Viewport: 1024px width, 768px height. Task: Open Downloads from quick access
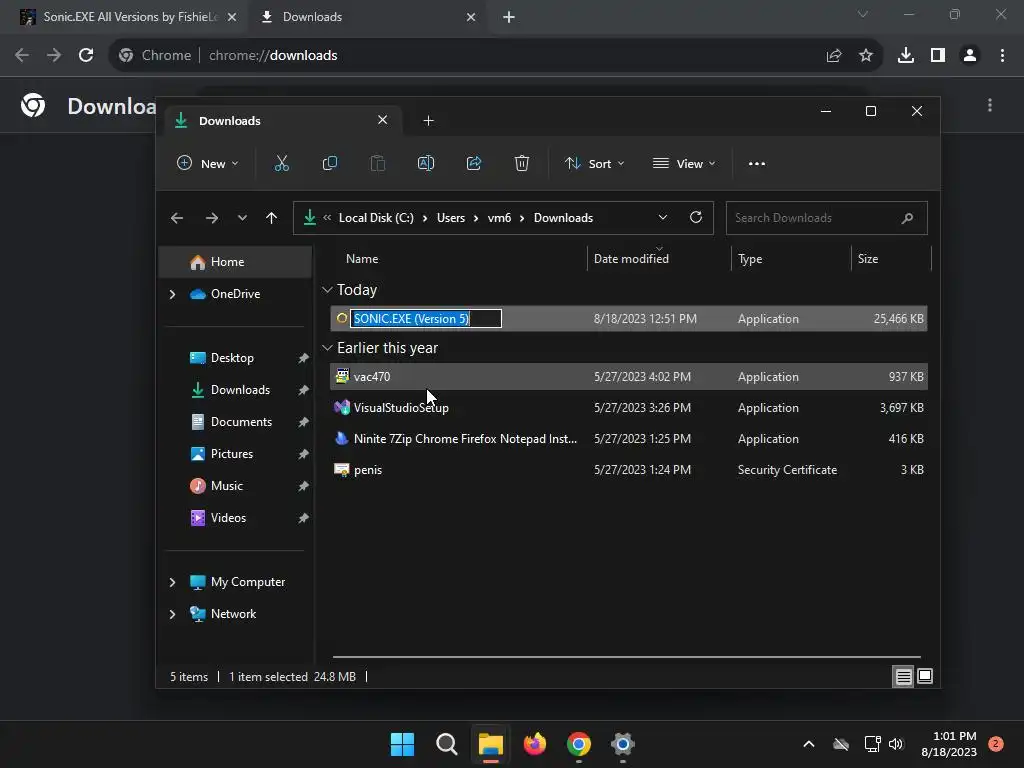click(x=239, y=390)
